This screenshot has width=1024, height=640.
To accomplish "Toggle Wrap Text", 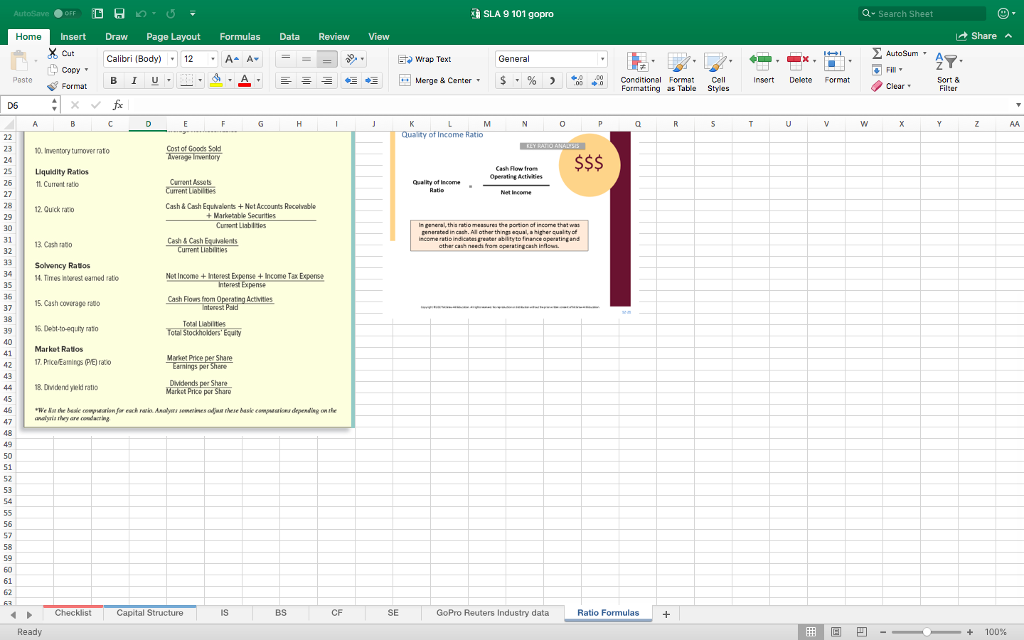I will point(424,59).
